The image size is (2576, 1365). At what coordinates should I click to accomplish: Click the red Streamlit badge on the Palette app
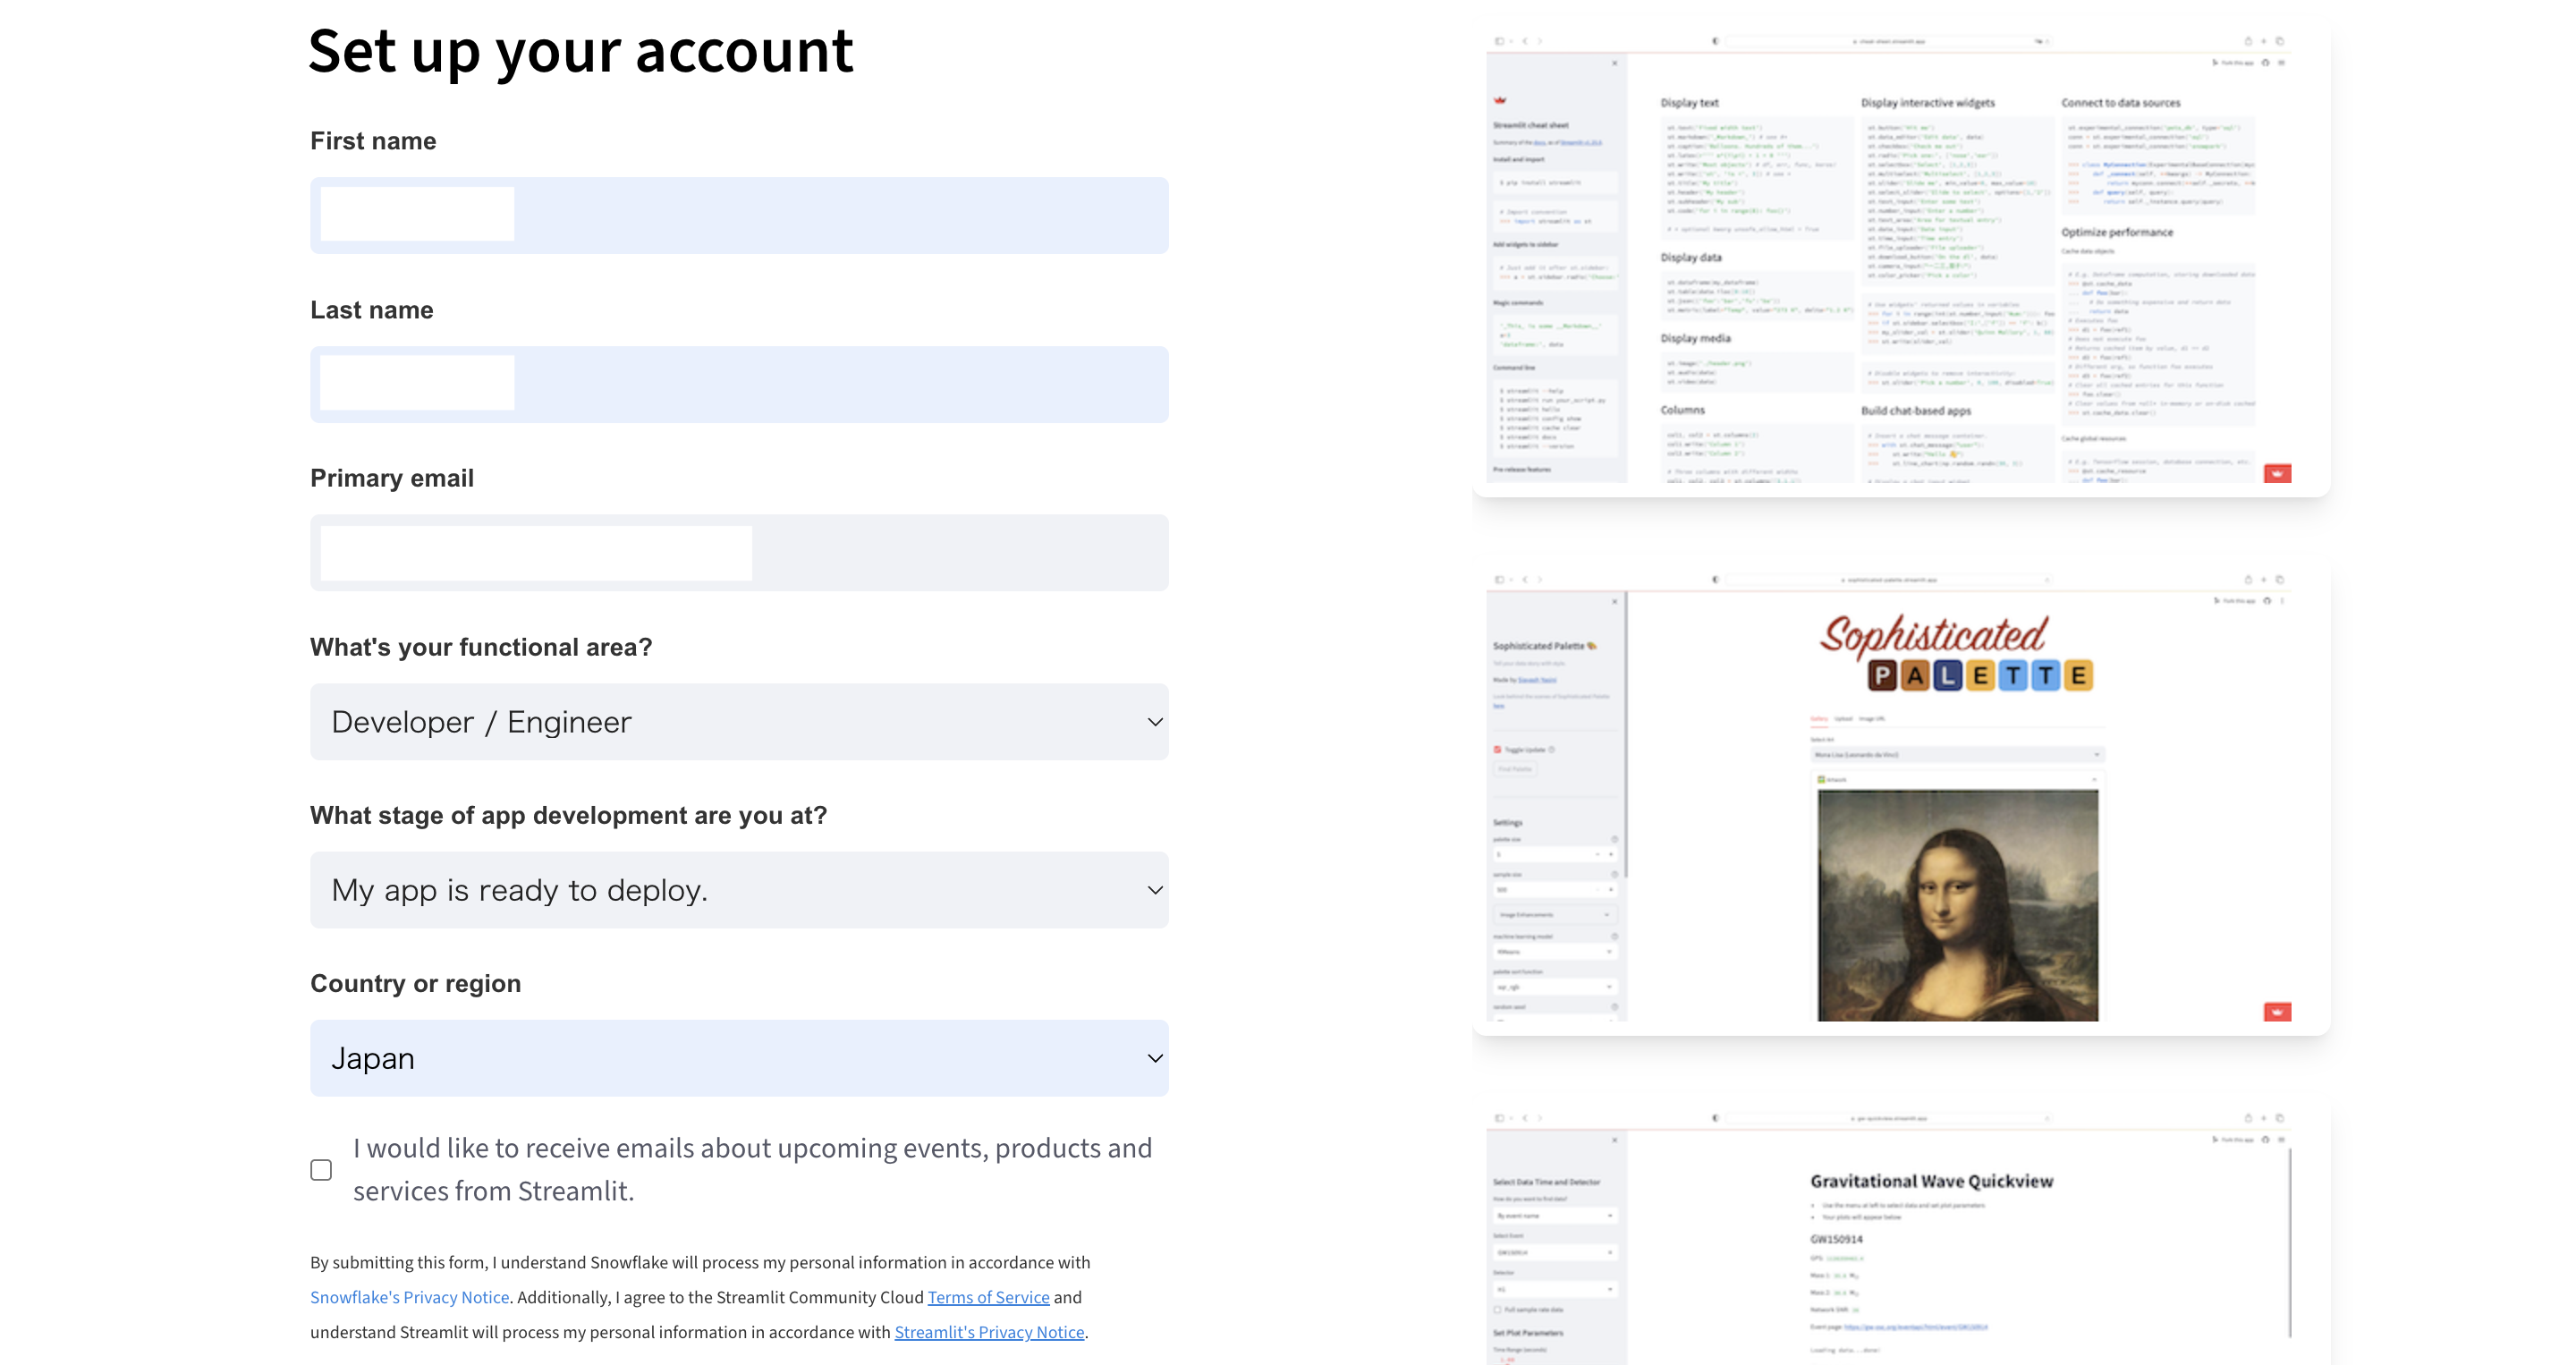[2277, 1012]
